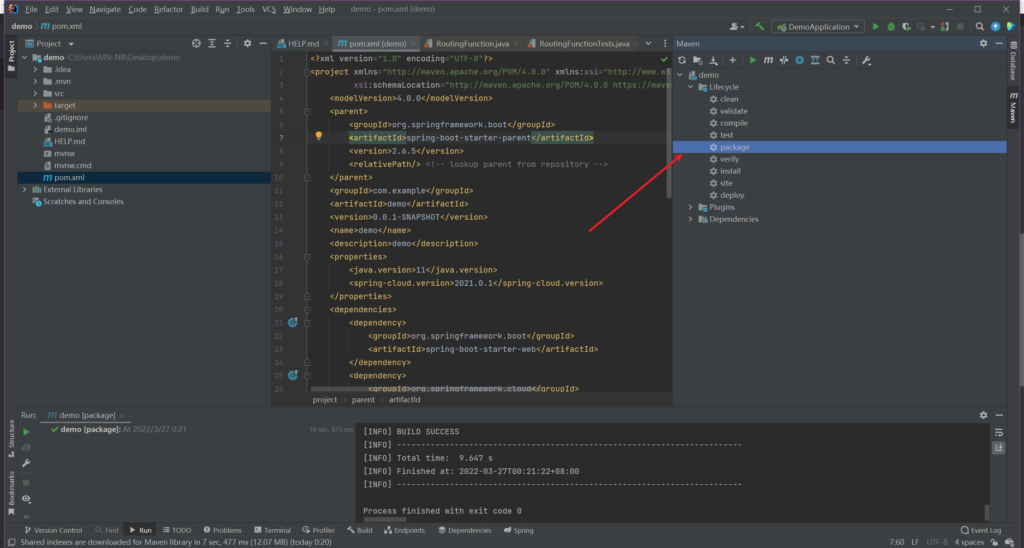The image size is (1024, 548).
Task: Open the Version Control tool window
Action: 53,530
